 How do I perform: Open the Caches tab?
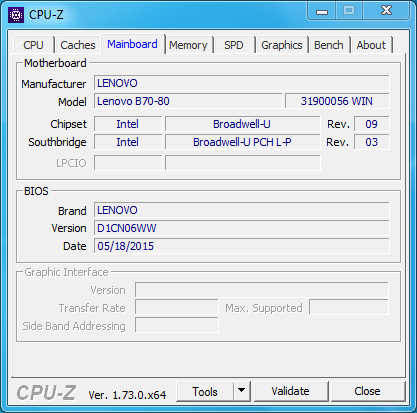click(x=78, y=45)
